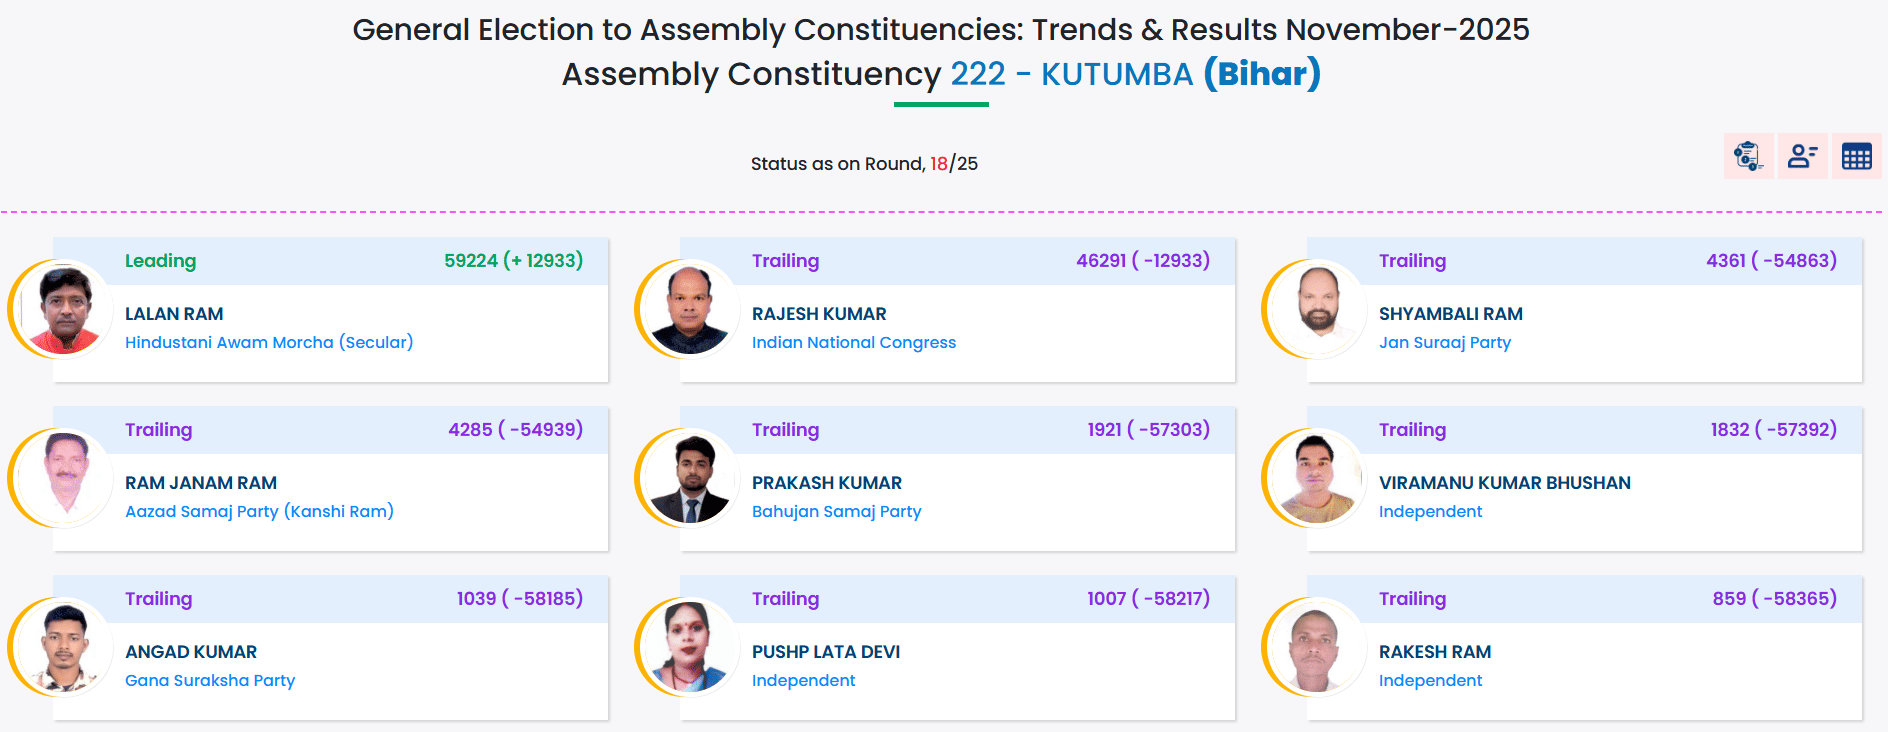1888x732 pixels.
Task: Click the Aazad Samaj Party (Kanshi Ram) label
Action: [259, 511]
